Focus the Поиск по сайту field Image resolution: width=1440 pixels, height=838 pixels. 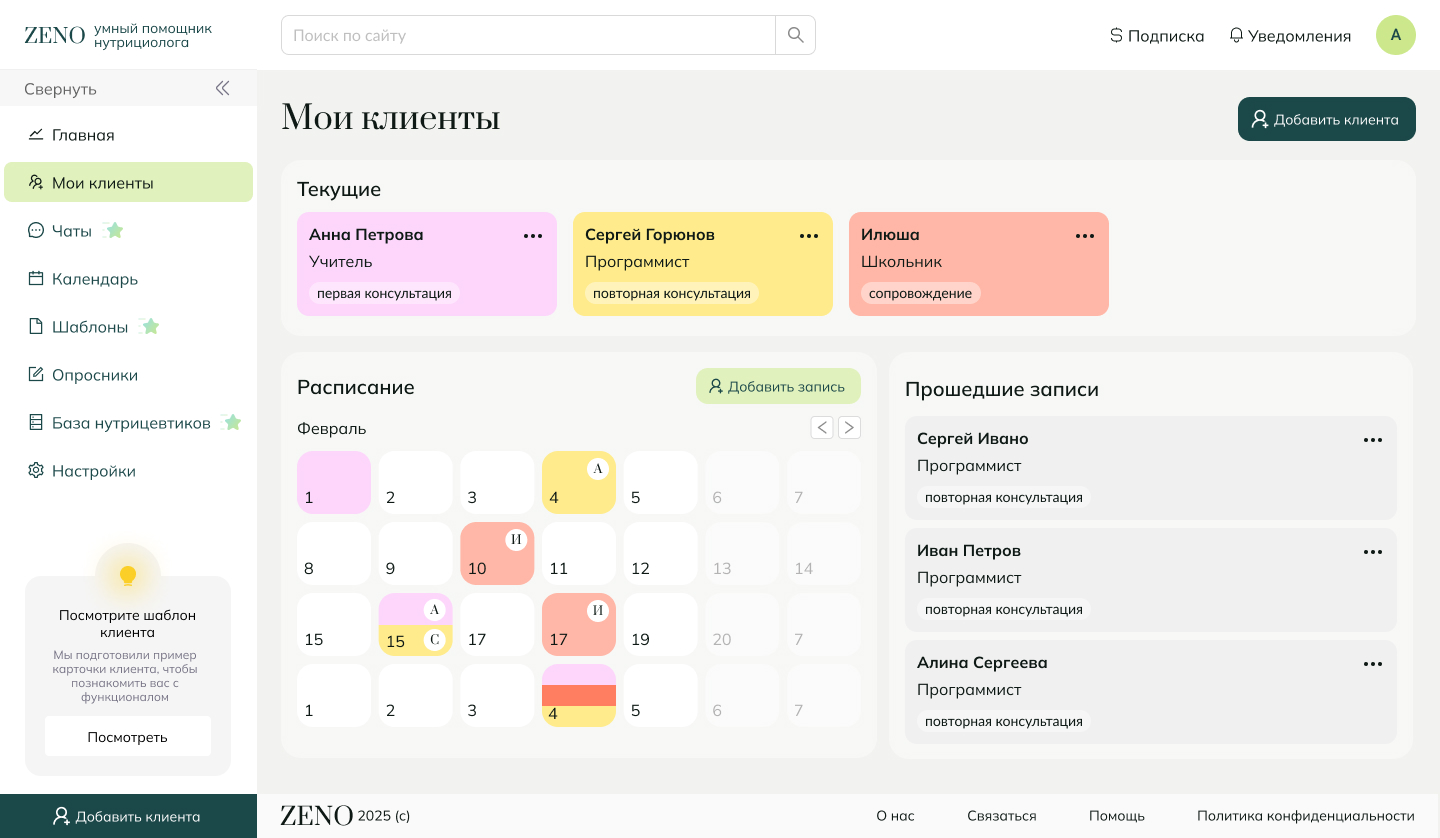tap(528, 35)
